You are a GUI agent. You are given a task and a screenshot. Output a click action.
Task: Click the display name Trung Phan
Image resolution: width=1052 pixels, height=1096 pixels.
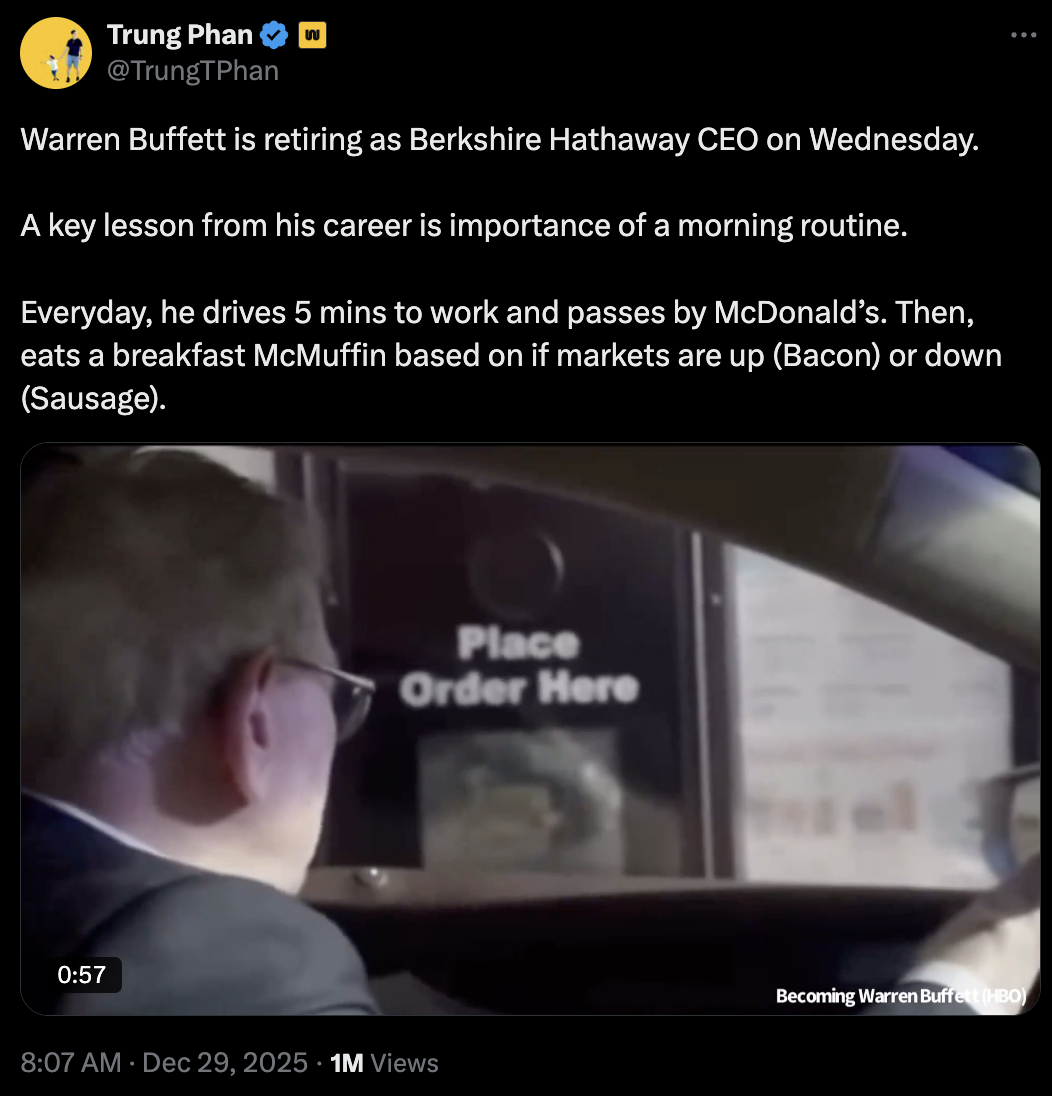point(180,35)
